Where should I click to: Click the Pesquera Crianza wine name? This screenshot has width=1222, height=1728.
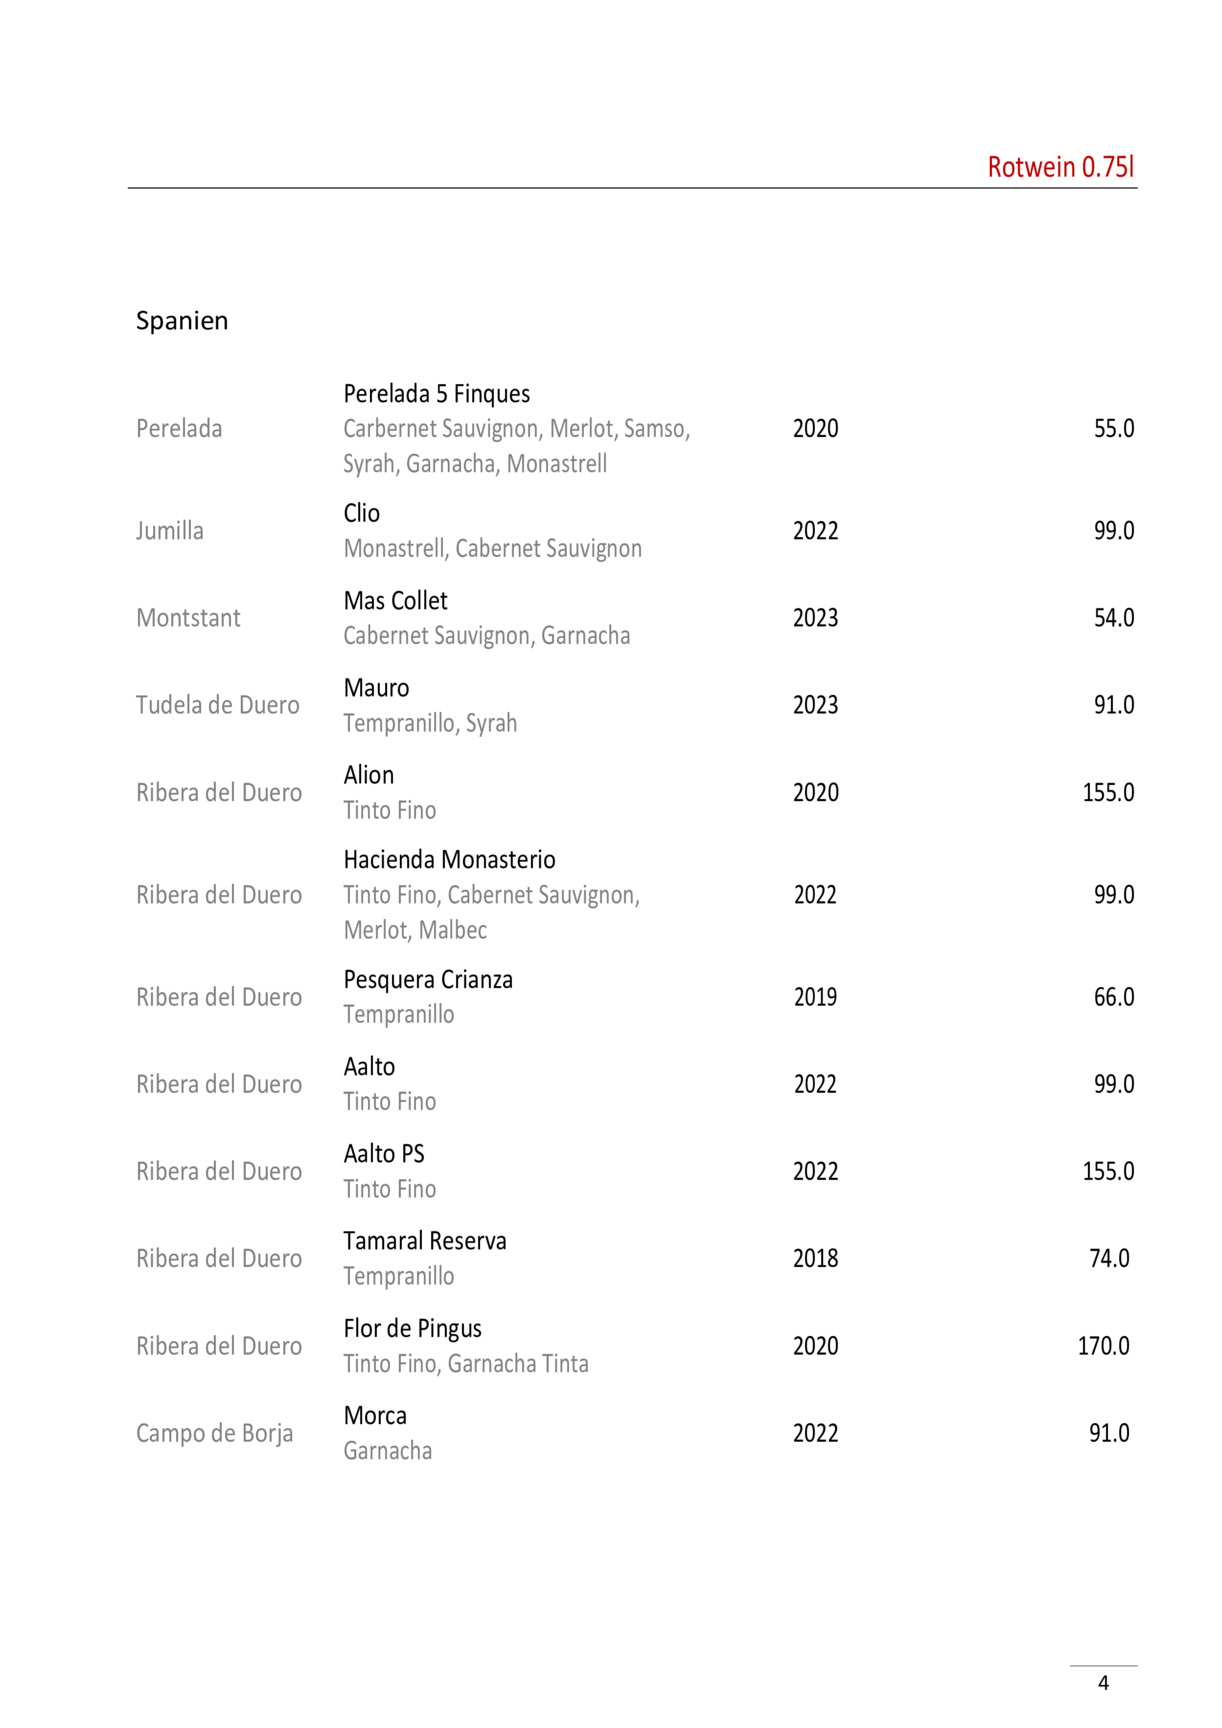(x=428, y=980)
